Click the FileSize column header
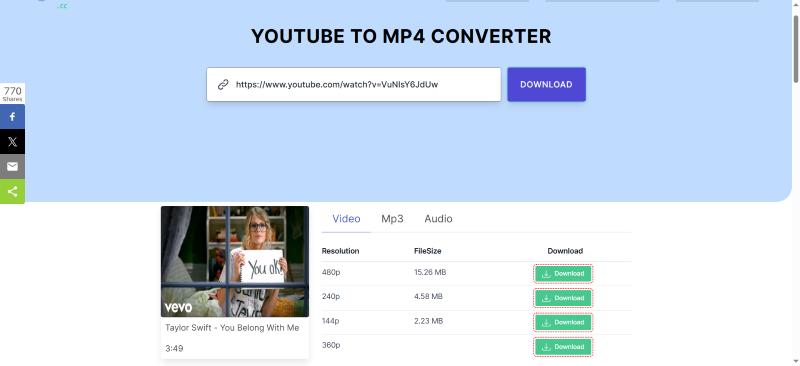Viewport: 800px width, 366px height. pos(428,251)
